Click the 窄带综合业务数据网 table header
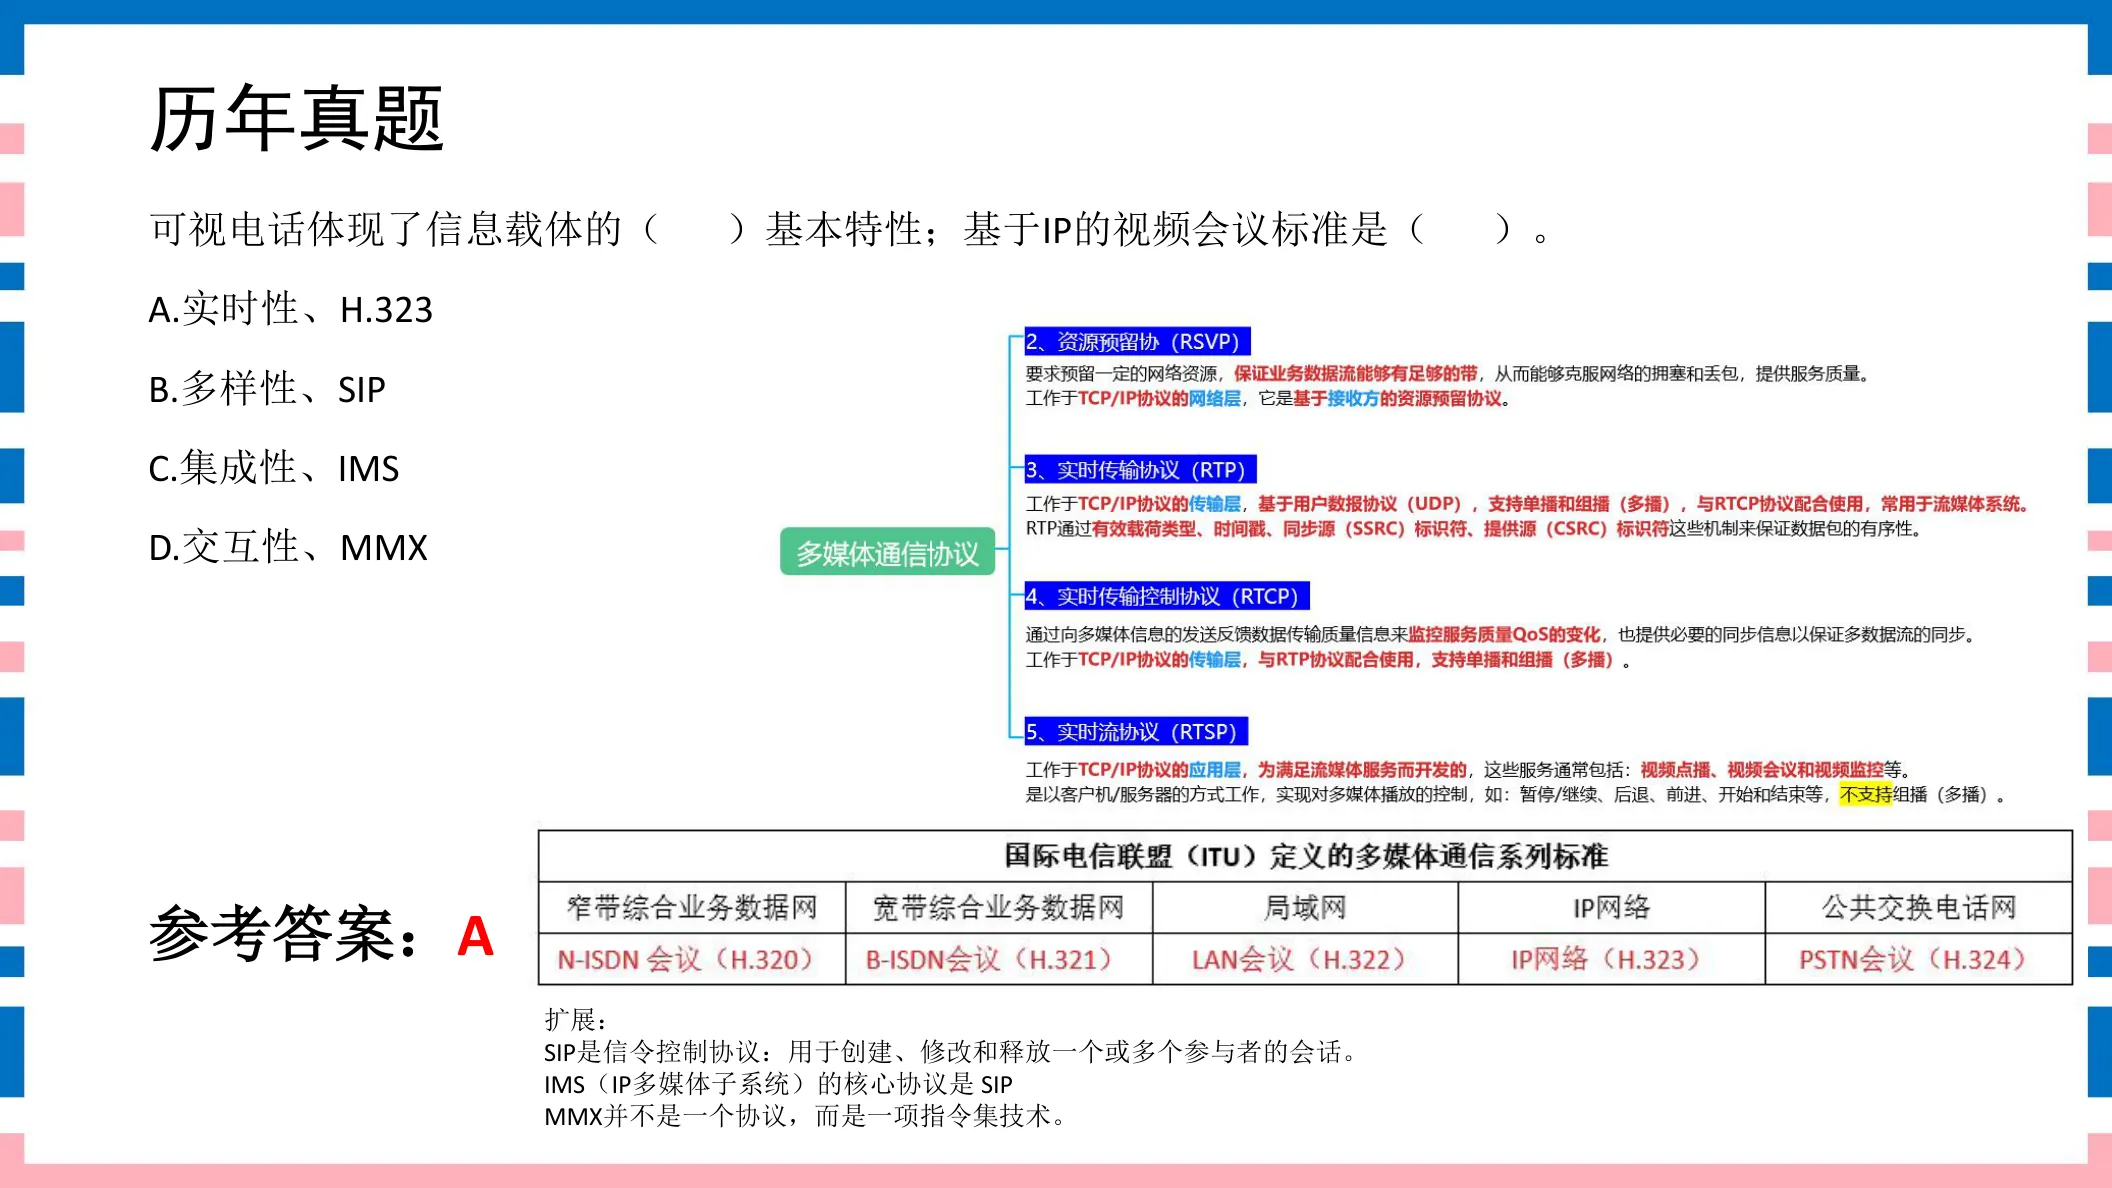This screenshot has width=2112, height=1188. pos(692,907)
